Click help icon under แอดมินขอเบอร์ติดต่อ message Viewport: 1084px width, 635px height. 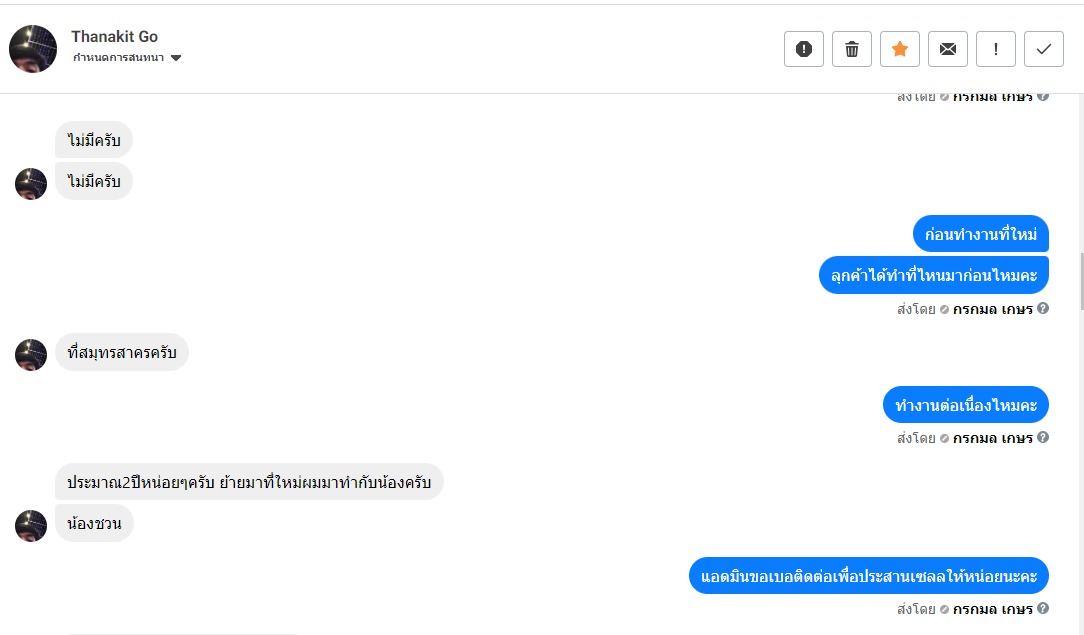click(1043, 608)
